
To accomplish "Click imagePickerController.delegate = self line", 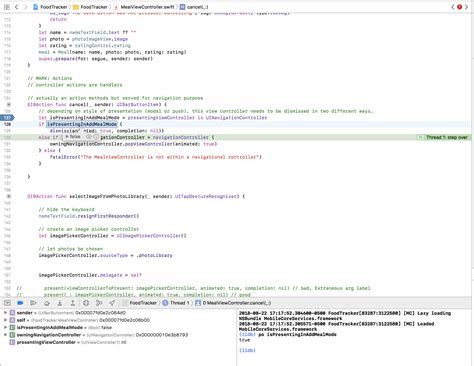I will tap(90, 275).
